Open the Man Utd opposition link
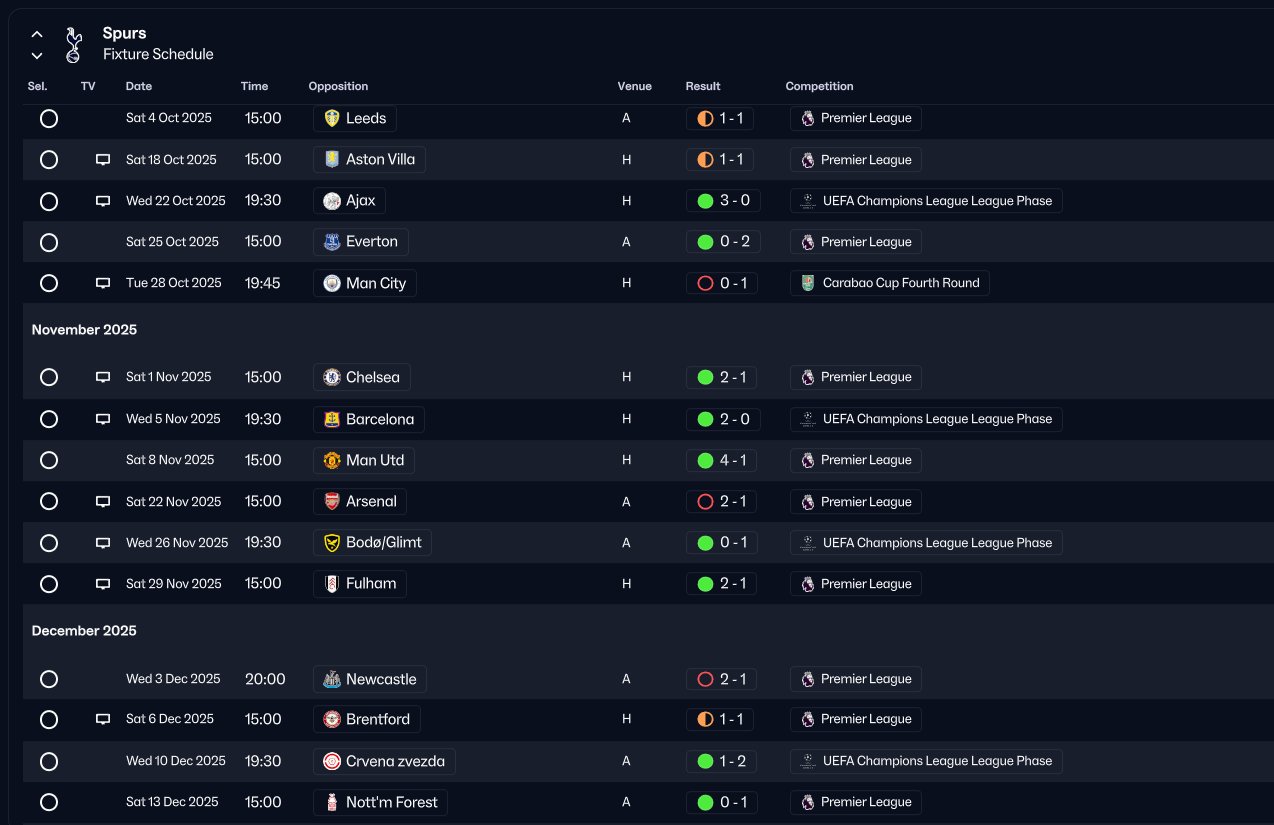Viewport: 1274px width, 825px height. pyautogui.click(x=365, y=460)
